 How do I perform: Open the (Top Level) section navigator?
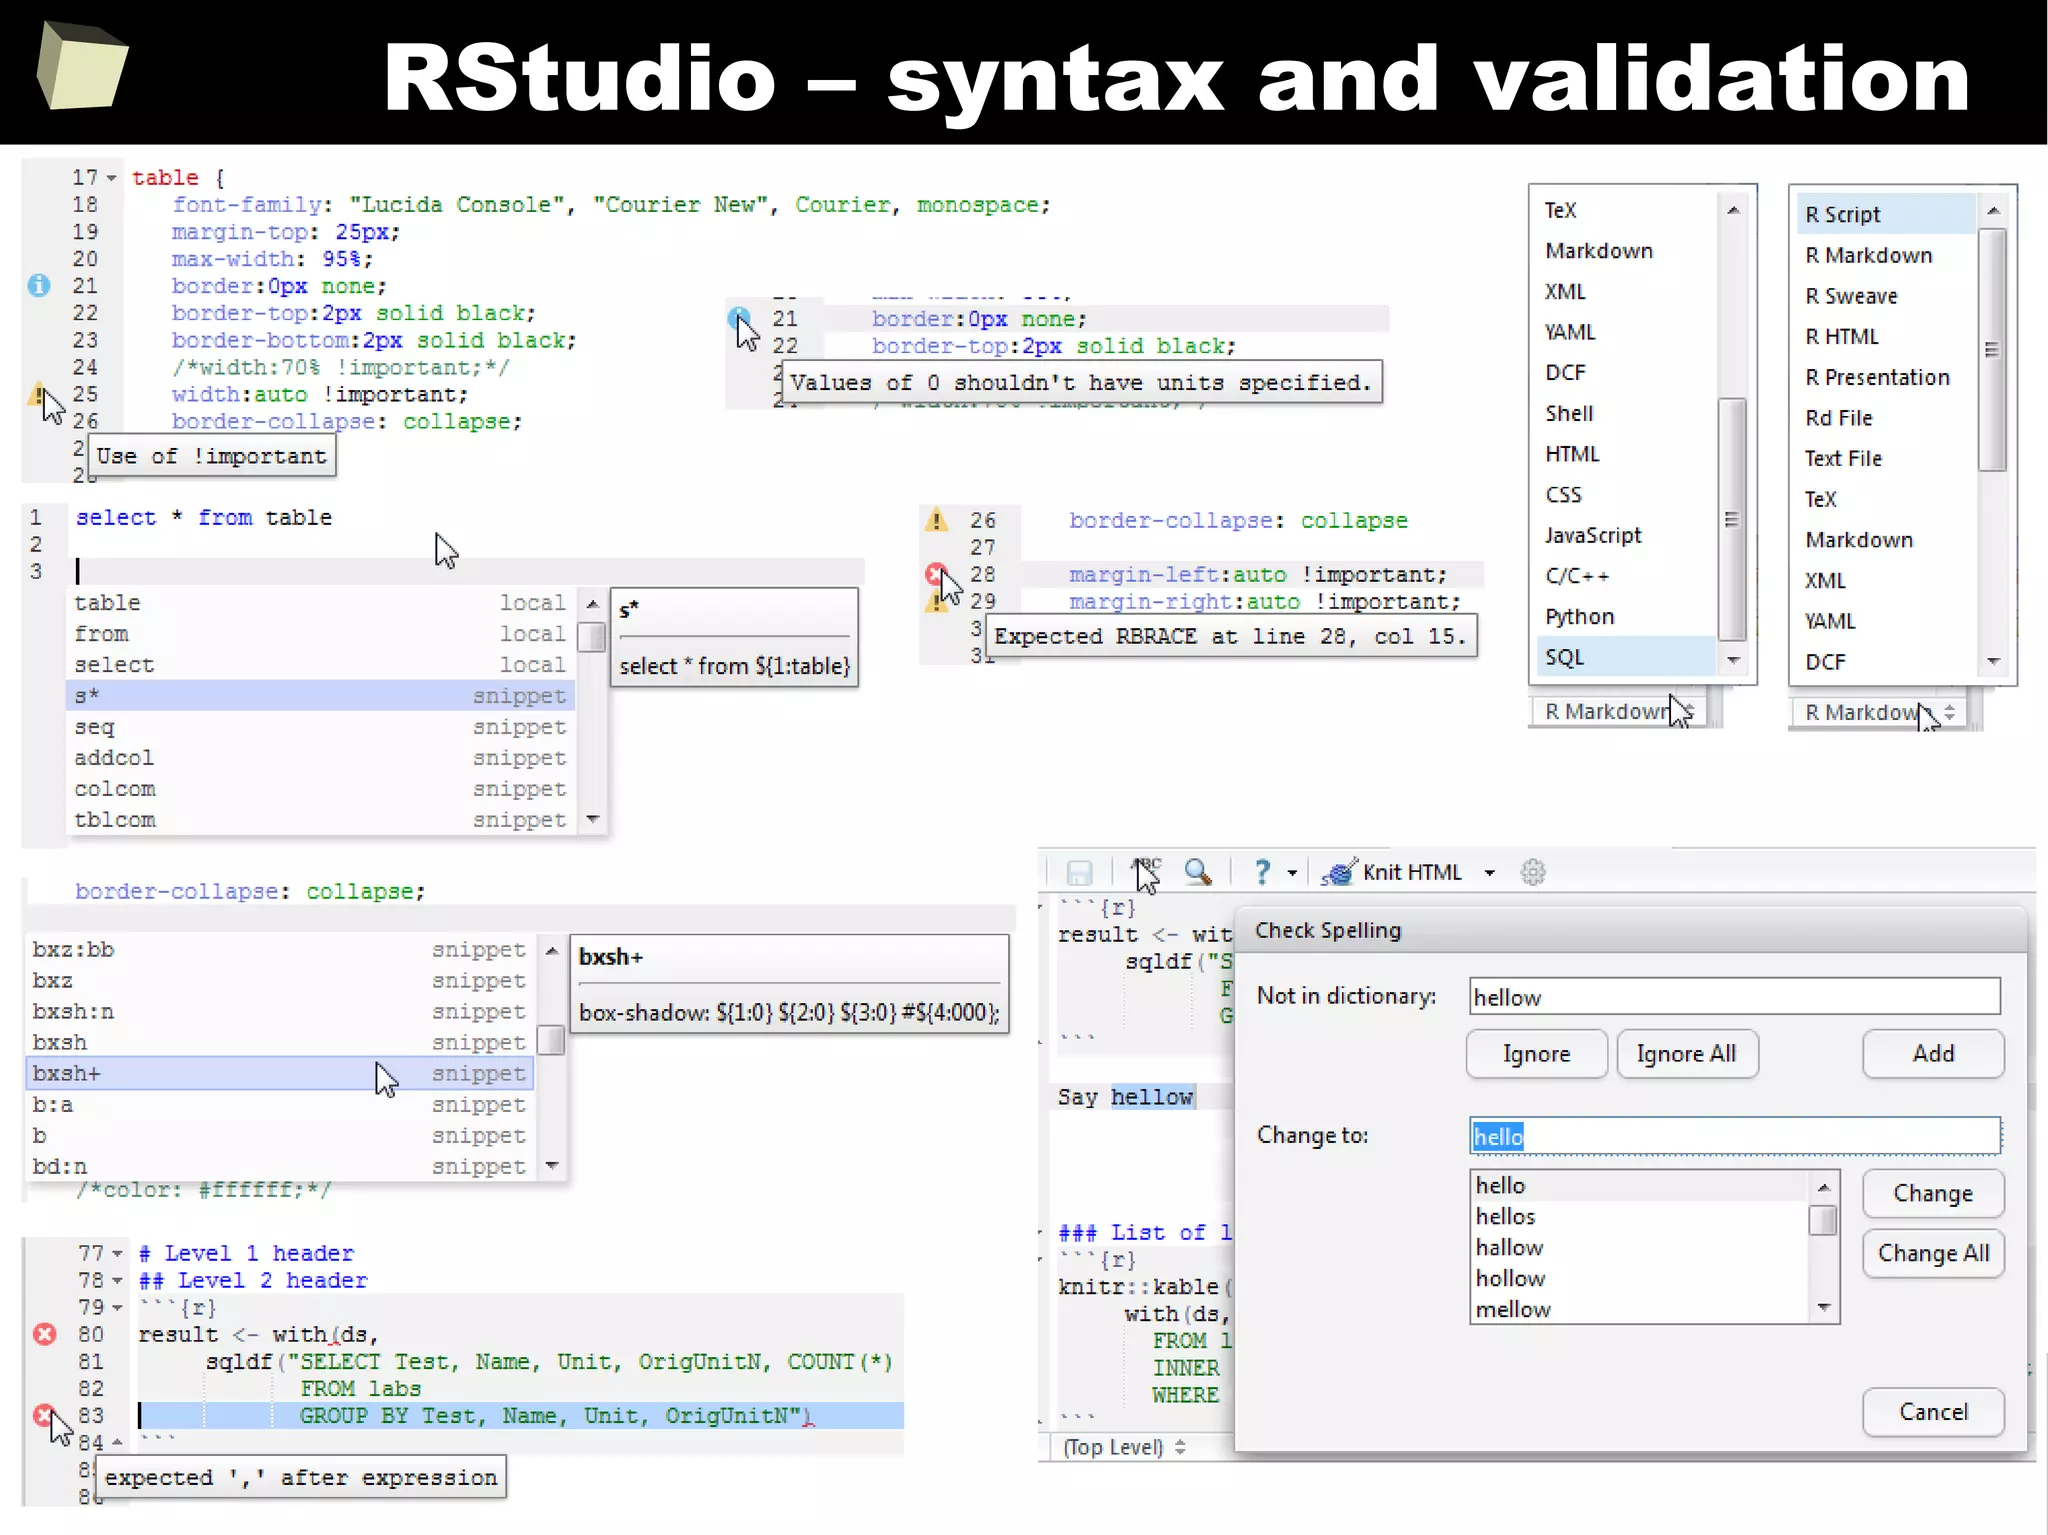coord(1124,1447)
